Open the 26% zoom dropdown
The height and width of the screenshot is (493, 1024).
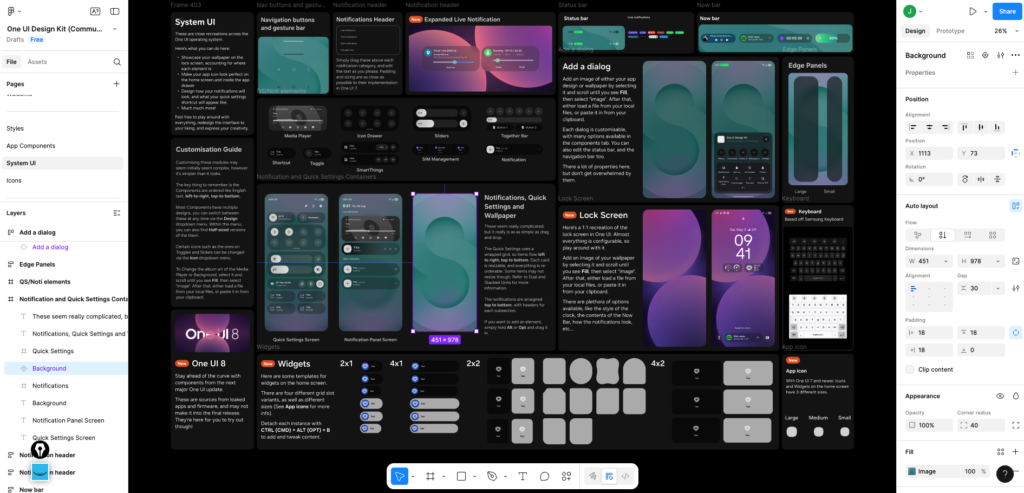[1004, 31]
